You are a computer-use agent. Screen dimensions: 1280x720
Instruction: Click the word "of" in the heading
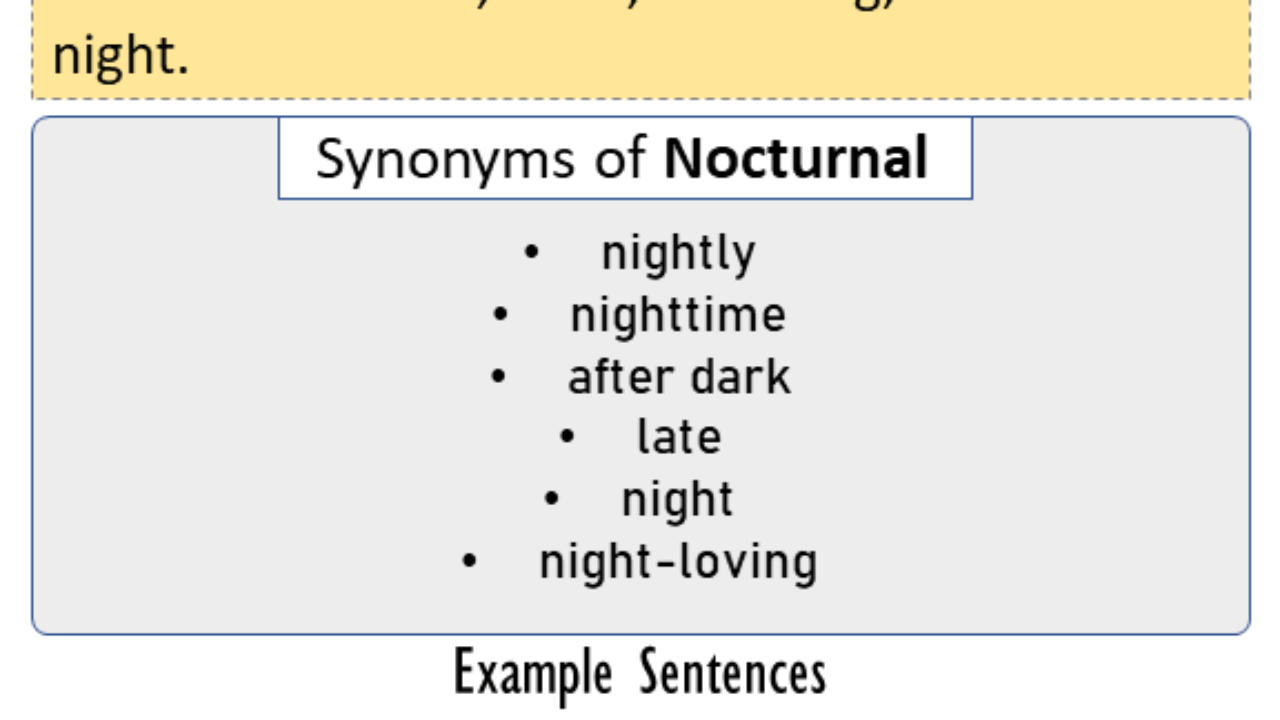[x=621, y=159]
